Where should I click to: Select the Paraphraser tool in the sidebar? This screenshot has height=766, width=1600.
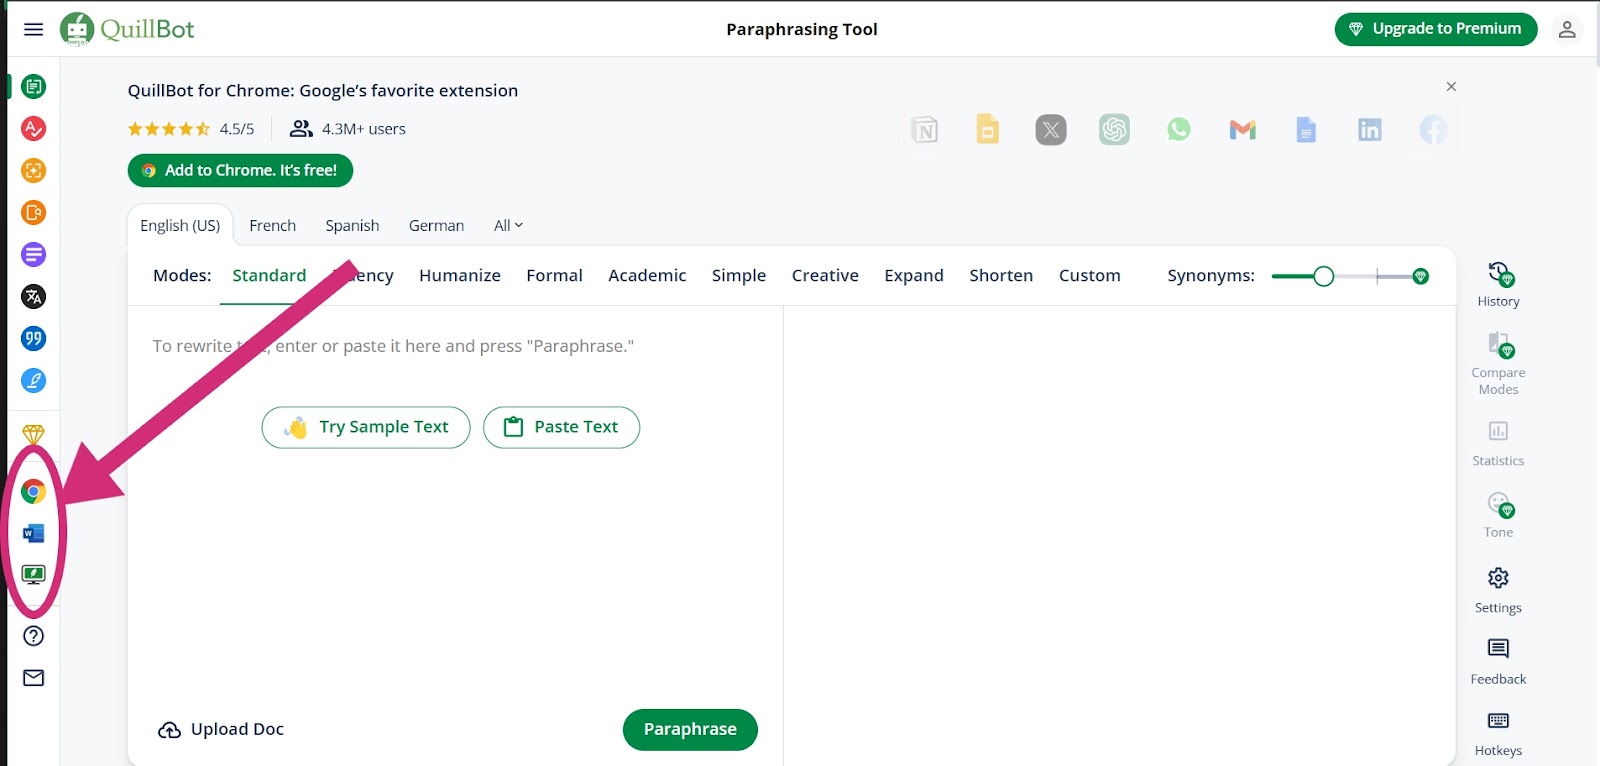33,87
